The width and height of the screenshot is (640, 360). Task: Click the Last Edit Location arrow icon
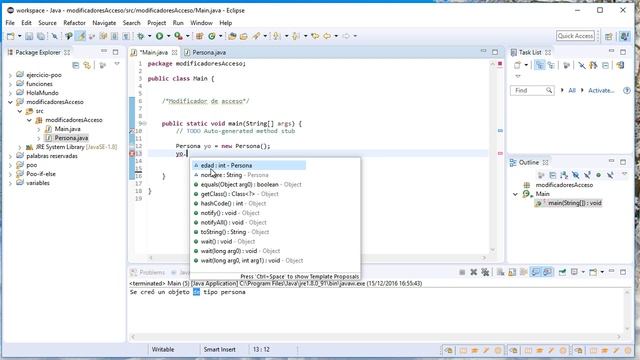click(x=315, y=36)
